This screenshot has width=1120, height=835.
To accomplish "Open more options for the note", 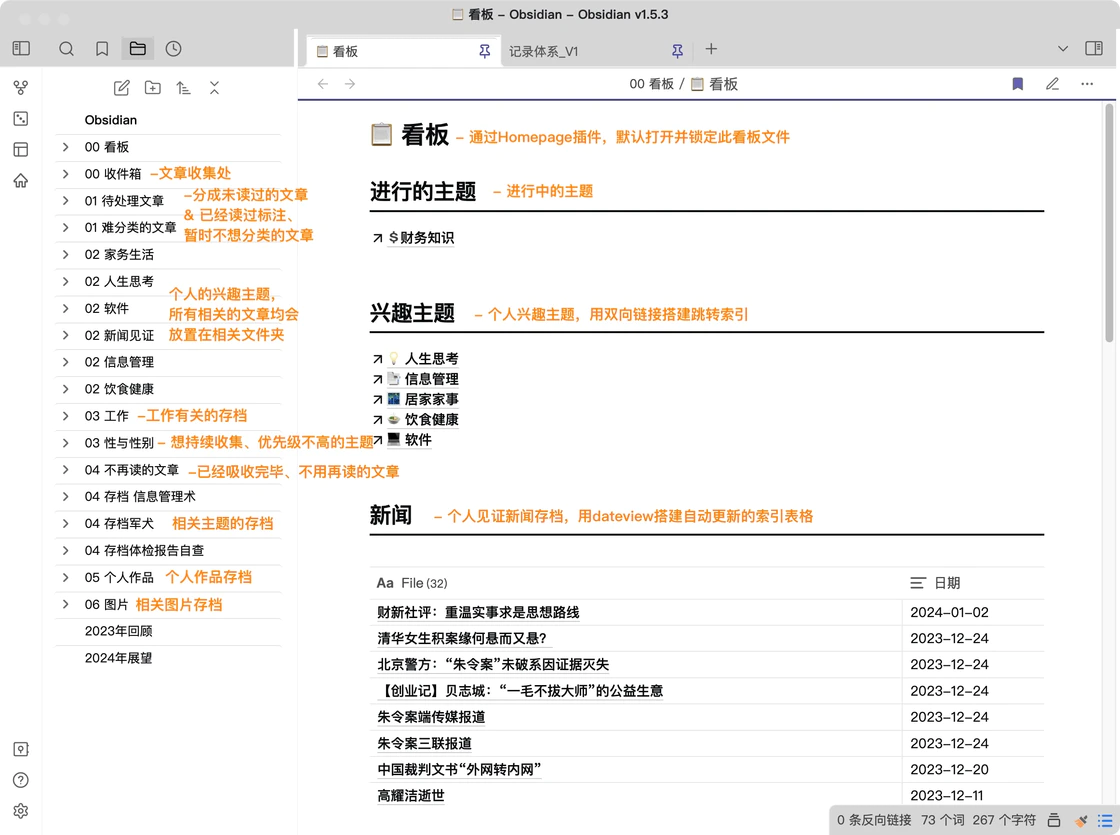I will (1087, 84).
